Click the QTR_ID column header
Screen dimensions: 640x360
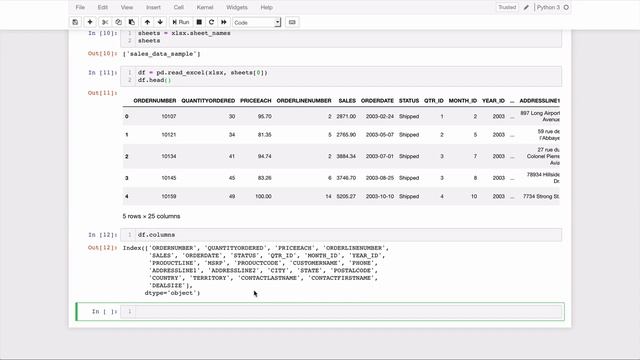[x=433, y=100]
